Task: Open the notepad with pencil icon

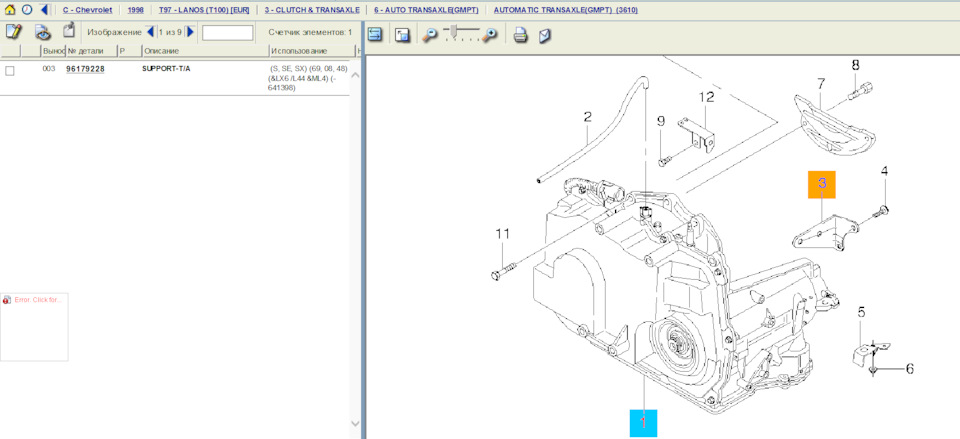Action: (x=13, y=32)
